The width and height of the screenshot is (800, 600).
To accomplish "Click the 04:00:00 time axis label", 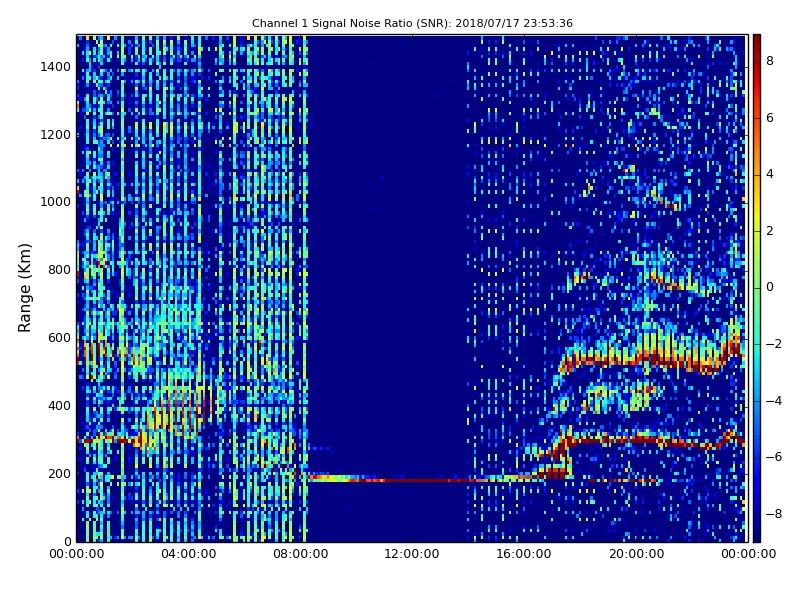I will [188, 554].
